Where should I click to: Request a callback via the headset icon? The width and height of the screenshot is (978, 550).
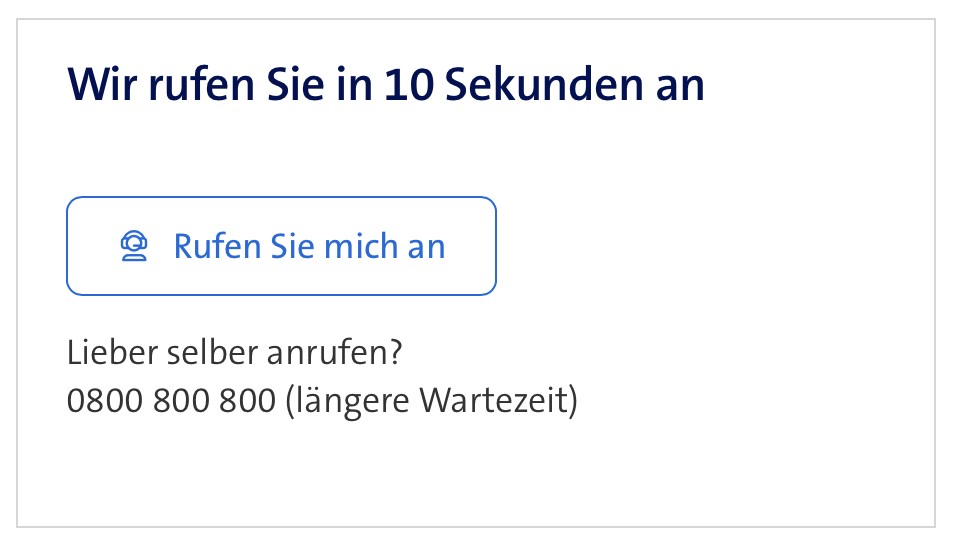pyautogui.click(x=134, y=246)
